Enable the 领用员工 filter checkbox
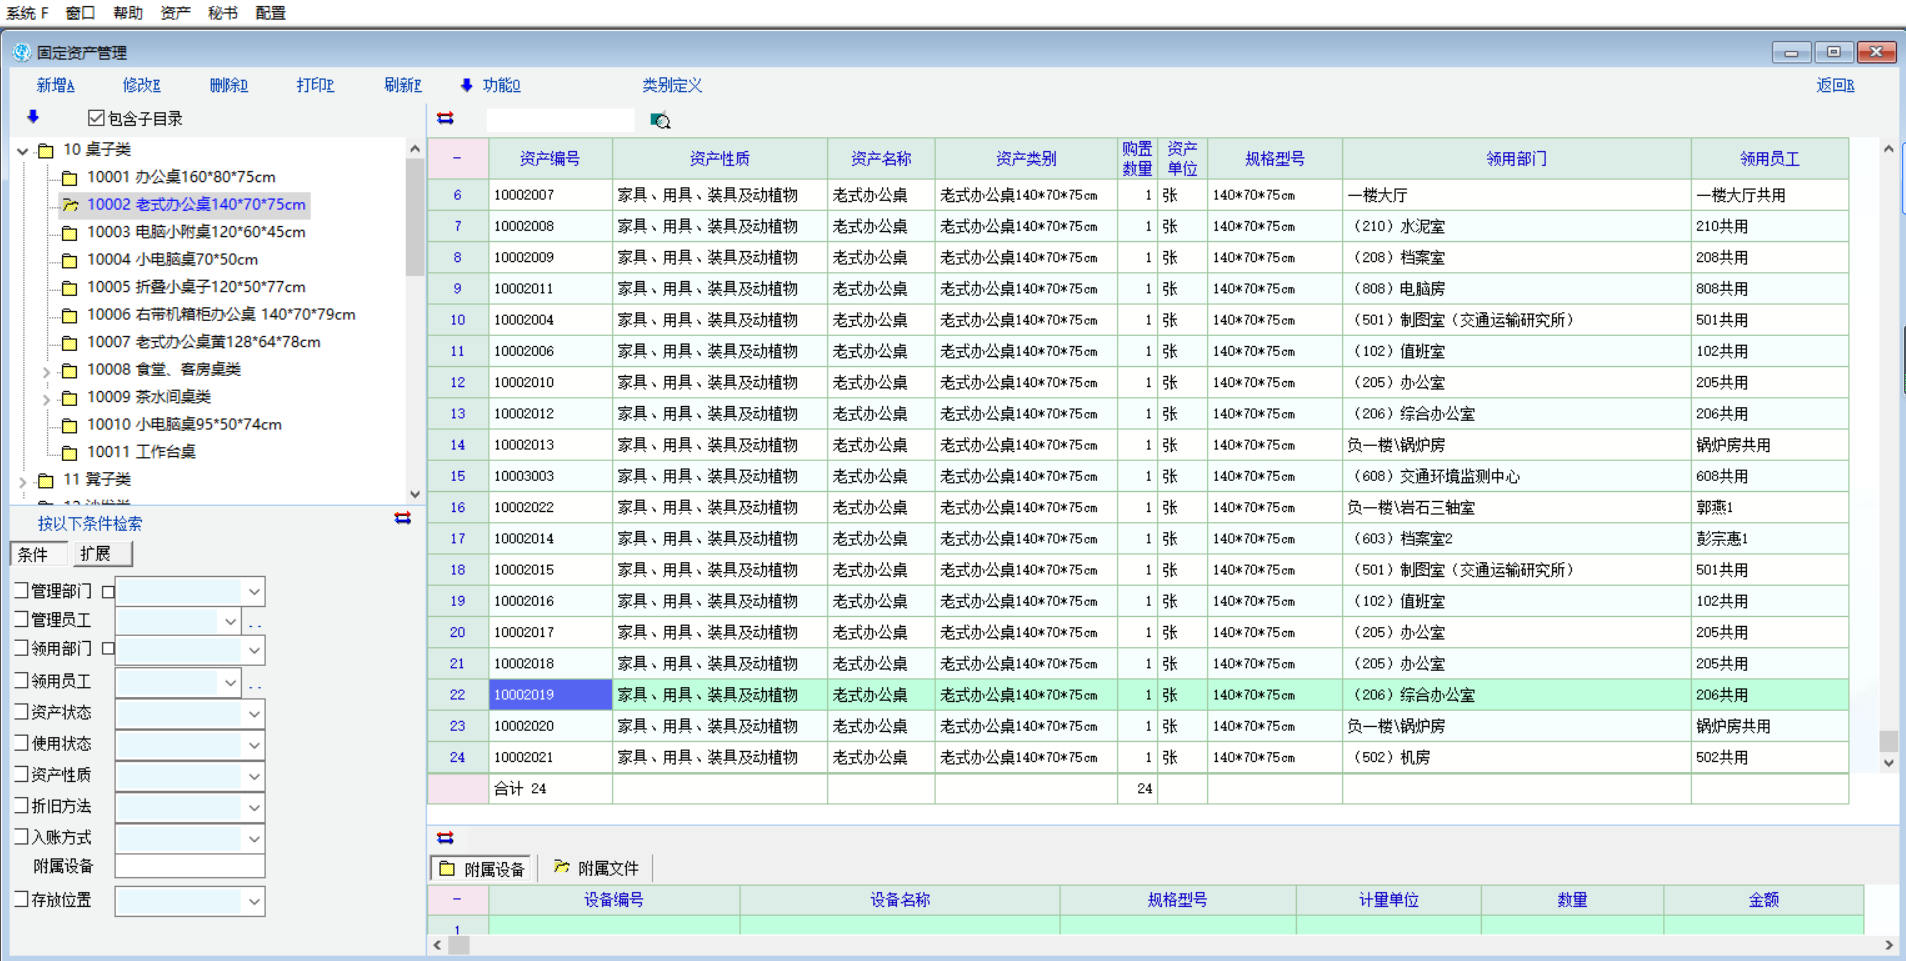Viewport: 1906px width, 961px height. (x=21, y=680)
